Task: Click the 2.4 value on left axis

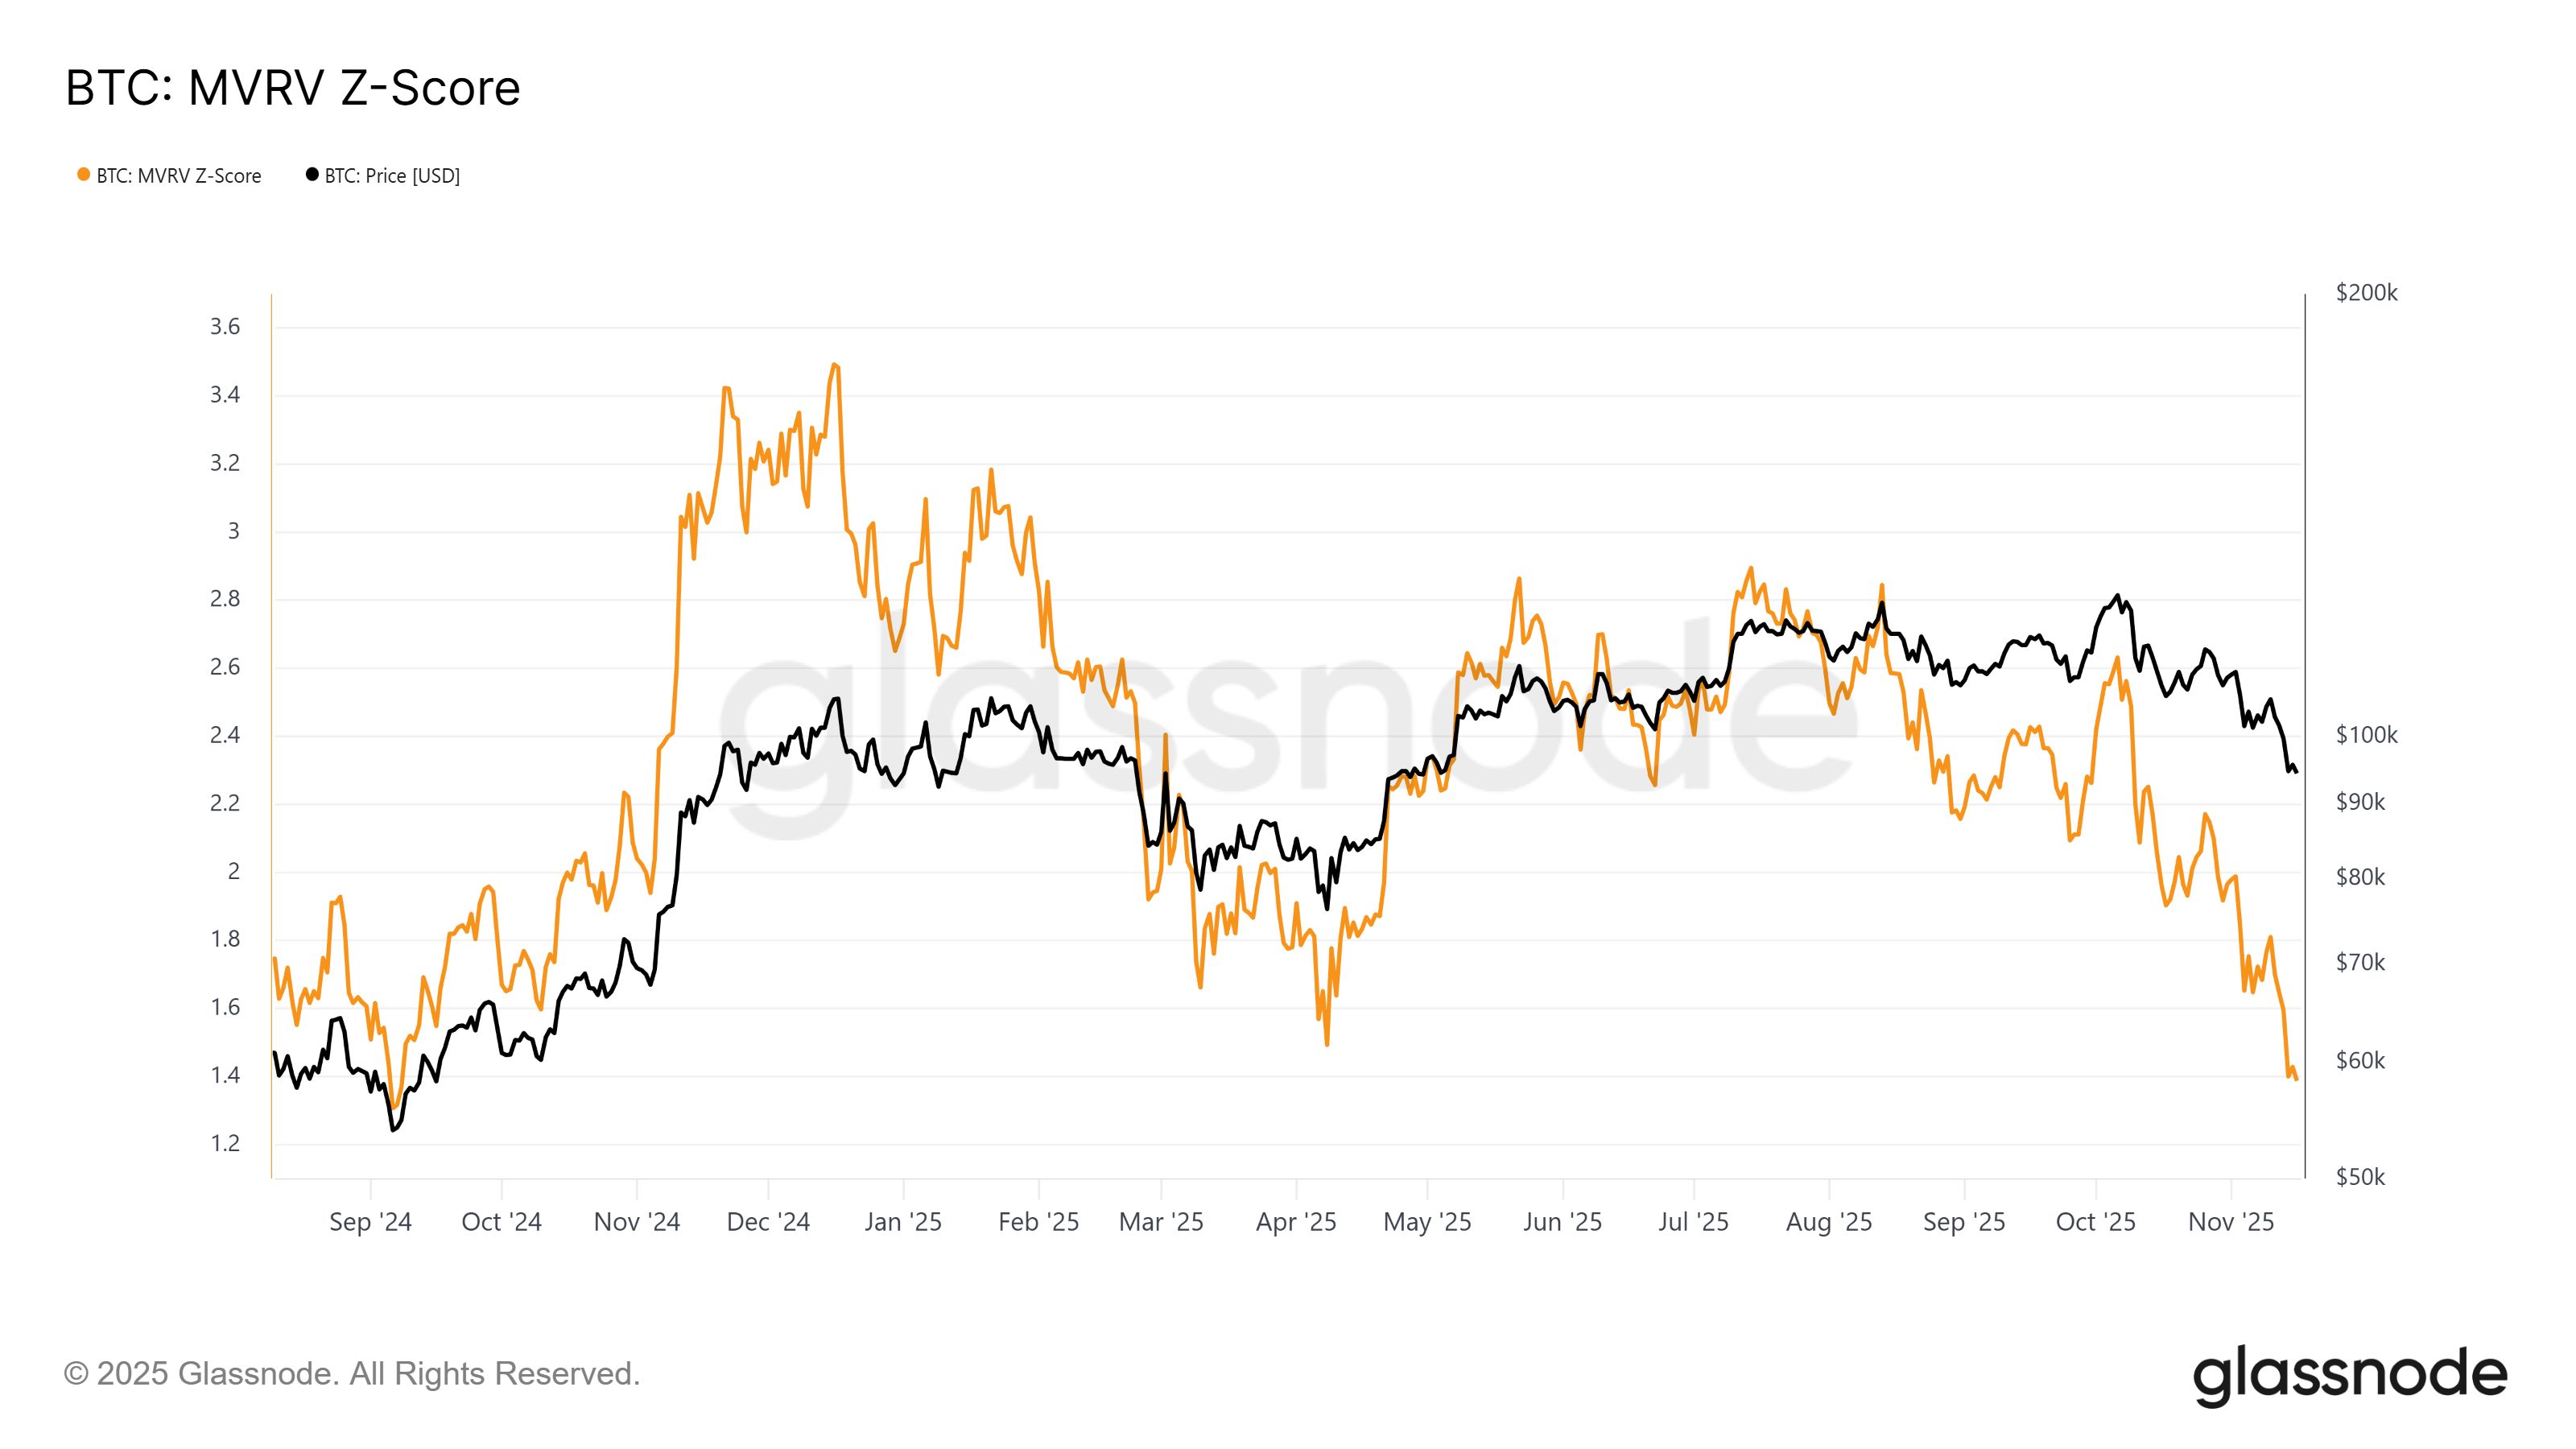Action: click(x=225, y=735)
